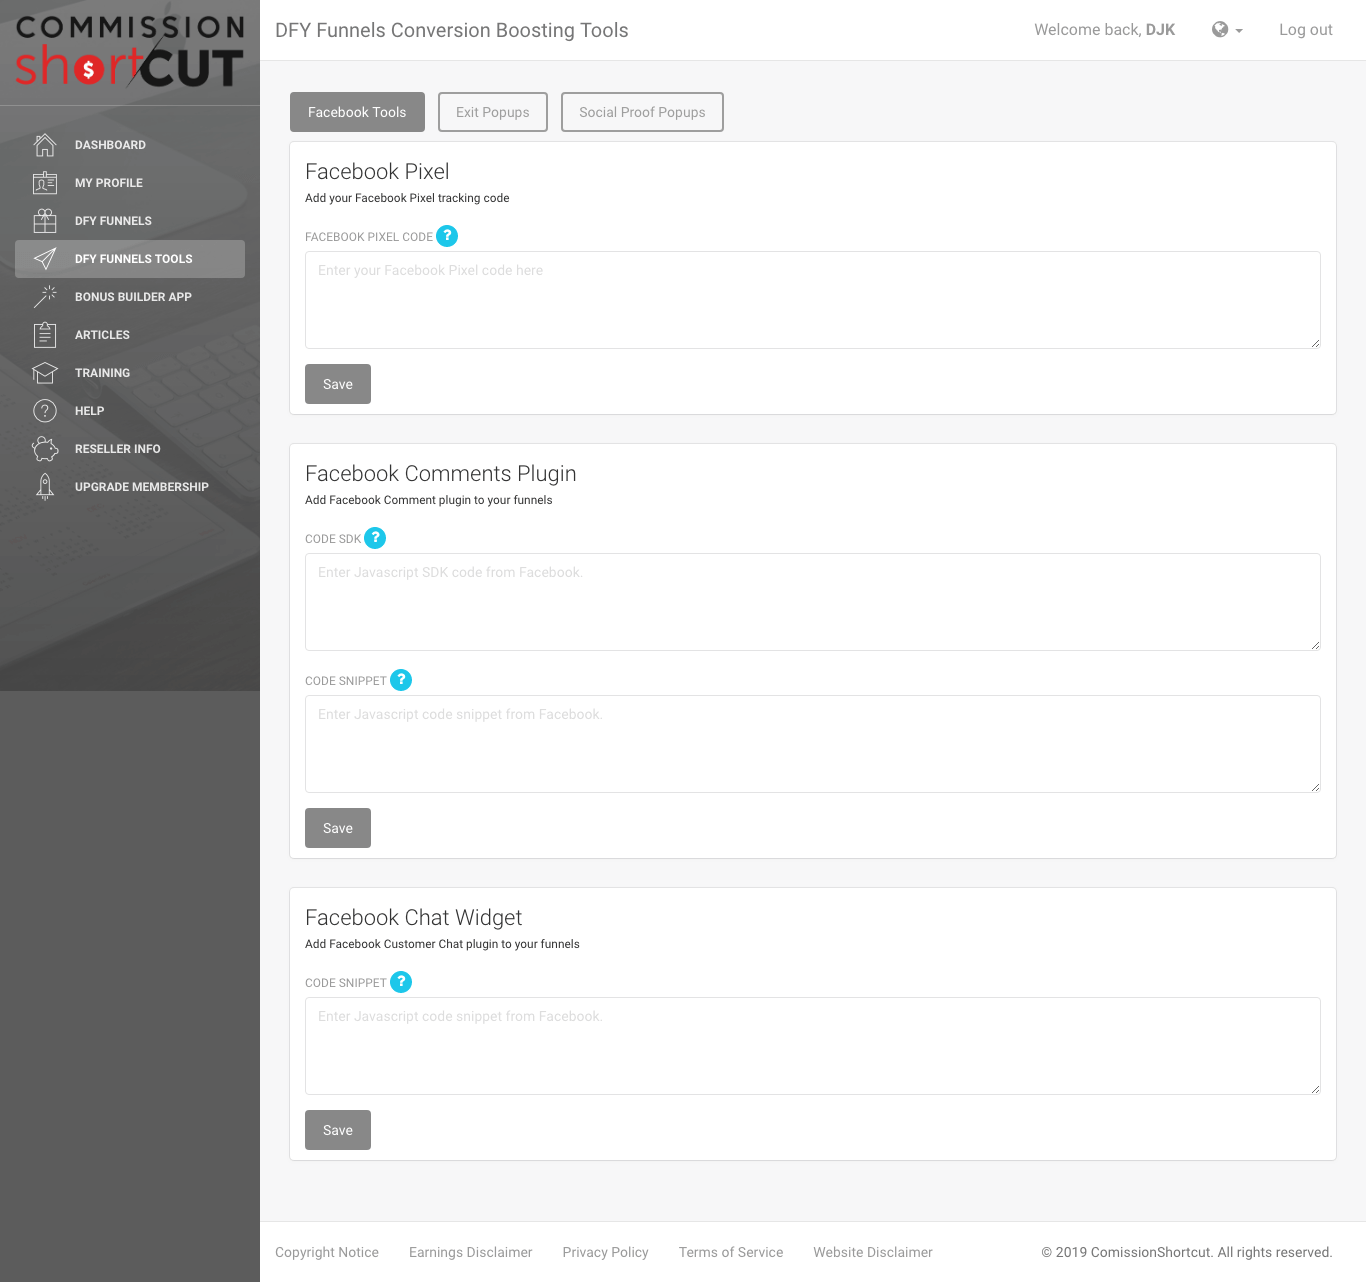
Task: Click the Reseller Info piggy bank icon
Action: click(x=45, y=449)
